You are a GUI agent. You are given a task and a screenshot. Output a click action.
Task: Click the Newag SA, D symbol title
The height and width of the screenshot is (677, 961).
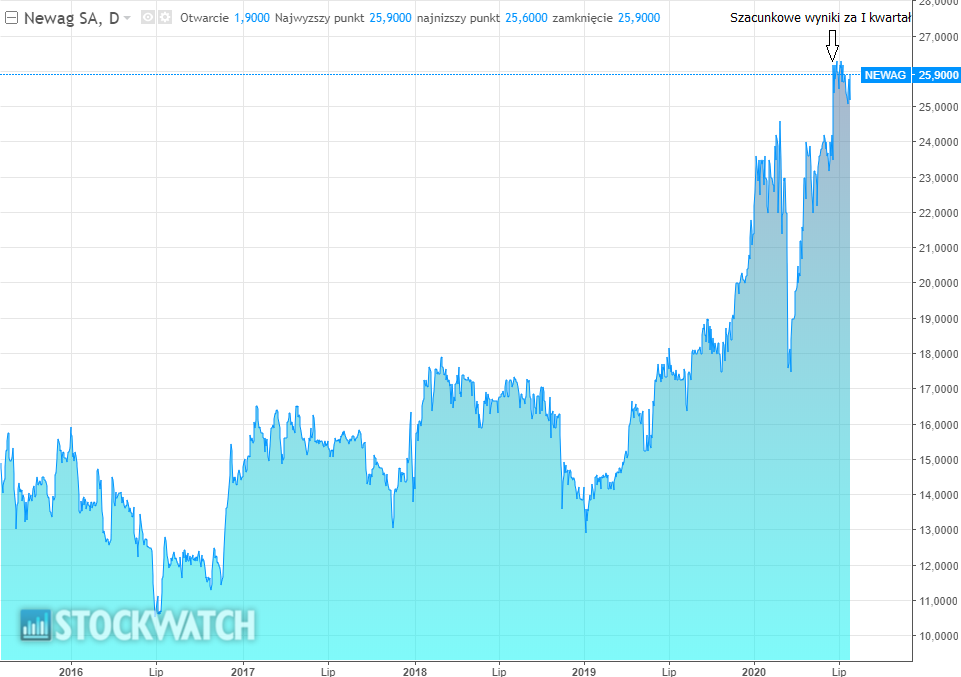click(71, 18)
